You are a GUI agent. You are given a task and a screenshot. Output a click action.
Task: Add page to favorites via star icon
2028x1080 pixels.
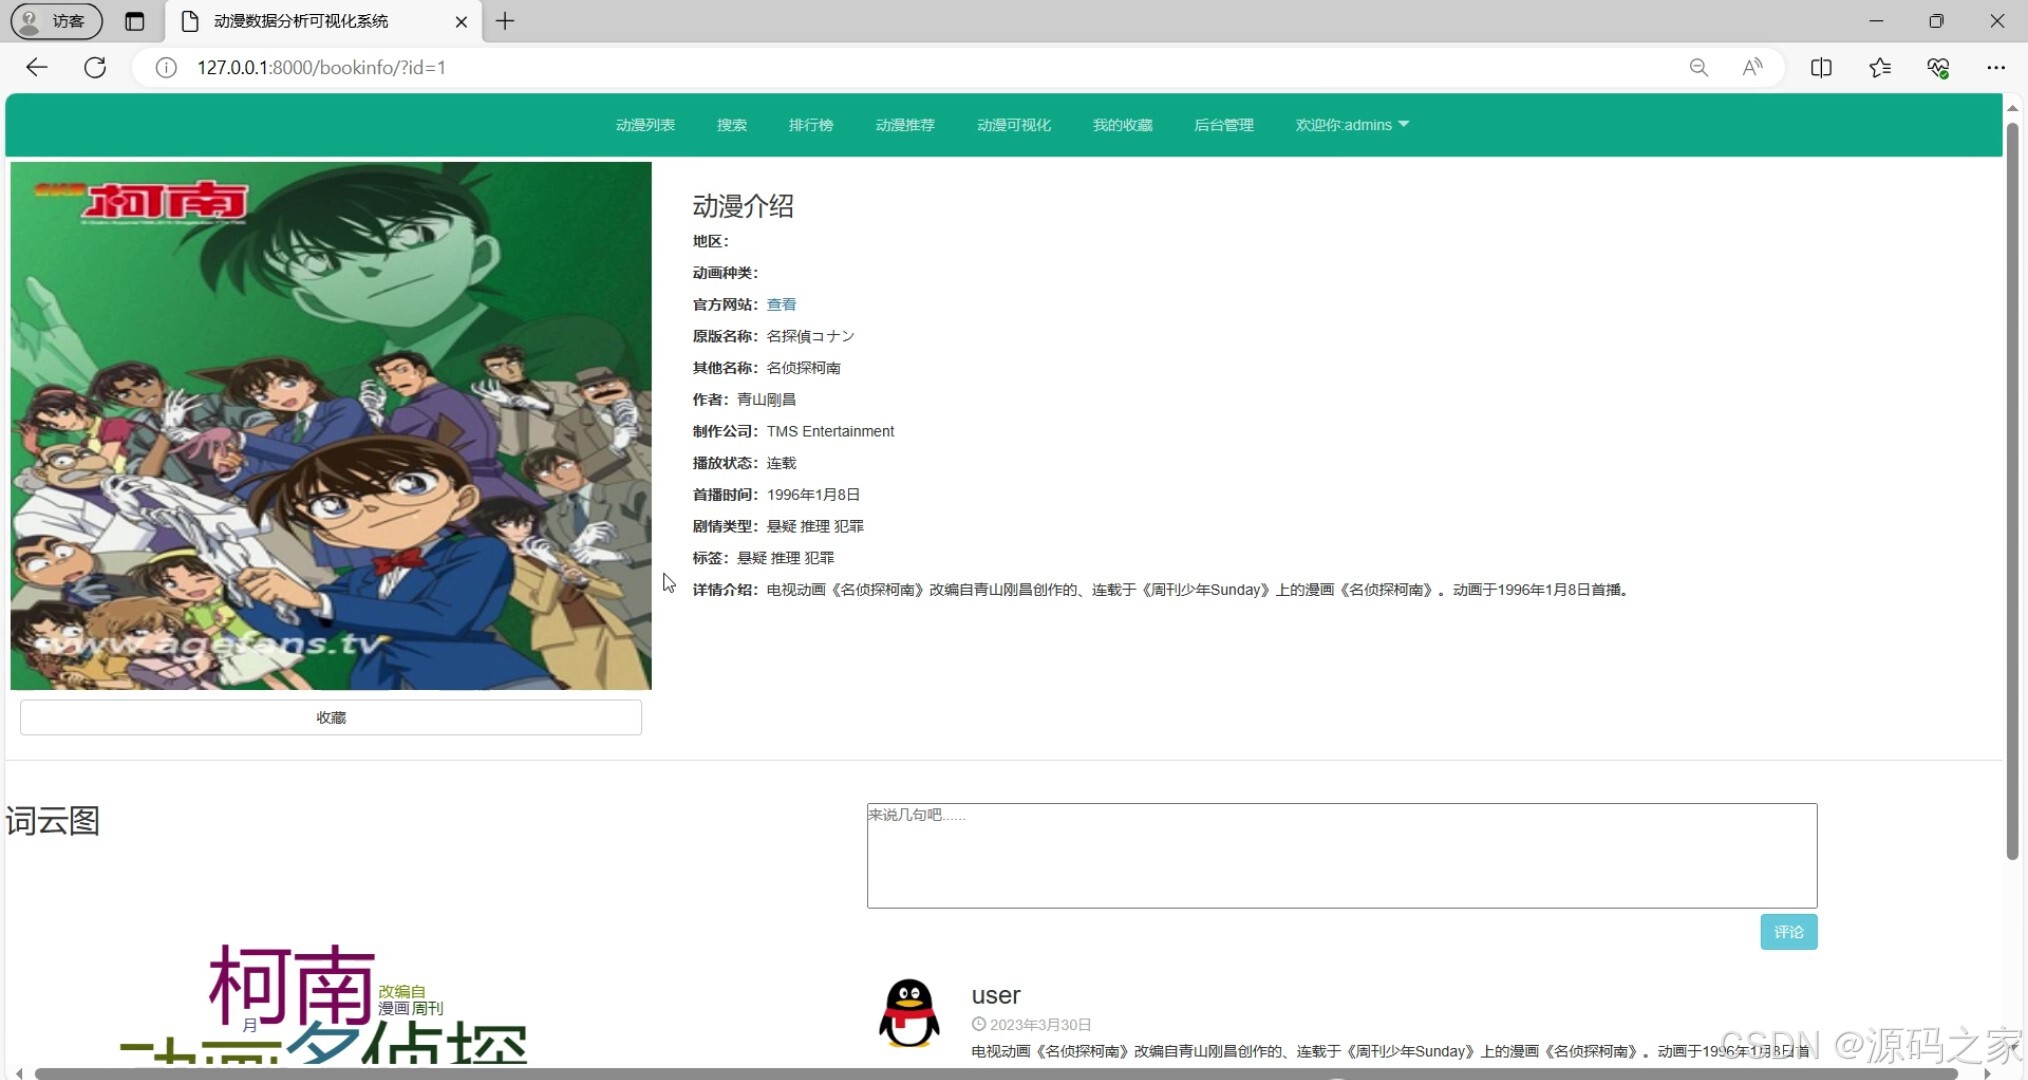coord(1879,67)
